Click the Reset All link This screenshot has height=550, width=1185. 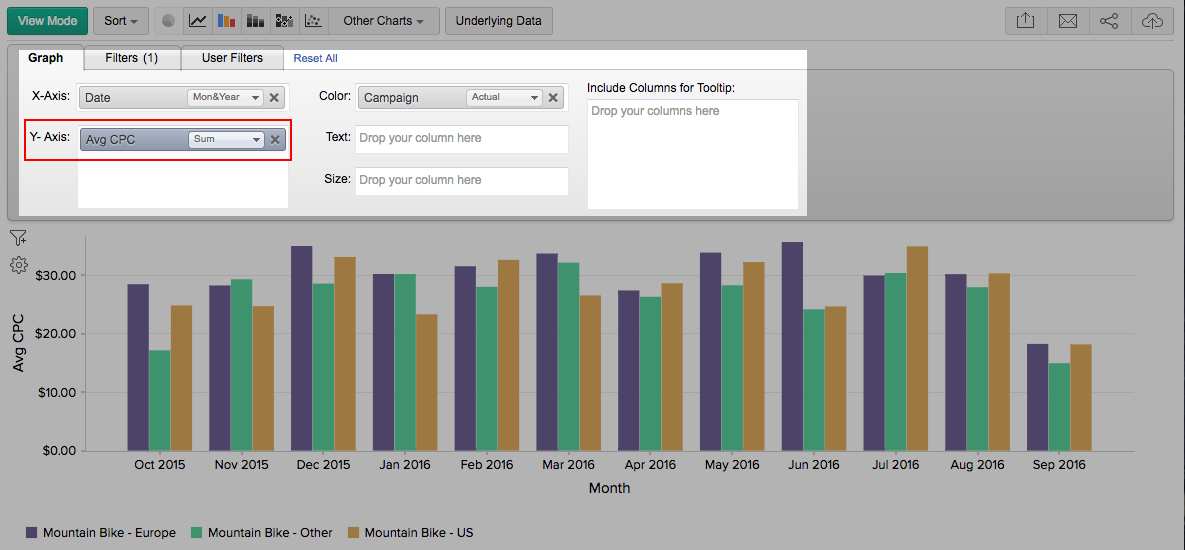point(316,59)
